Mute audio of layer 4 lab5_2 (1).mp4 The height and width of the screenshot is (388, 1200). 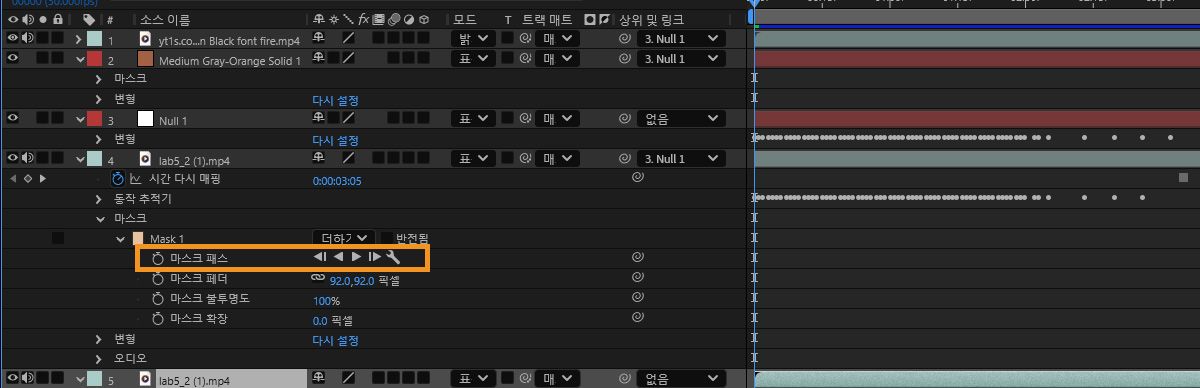27,158
